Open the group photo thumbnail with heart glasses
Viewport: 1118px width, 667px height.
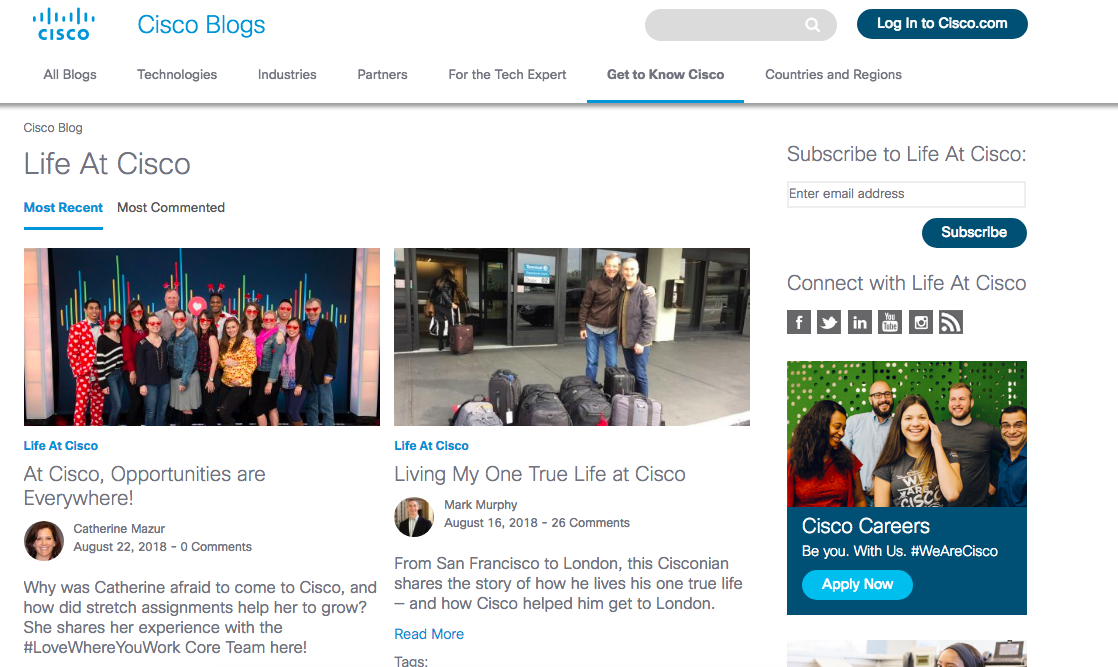click(202, 337)
